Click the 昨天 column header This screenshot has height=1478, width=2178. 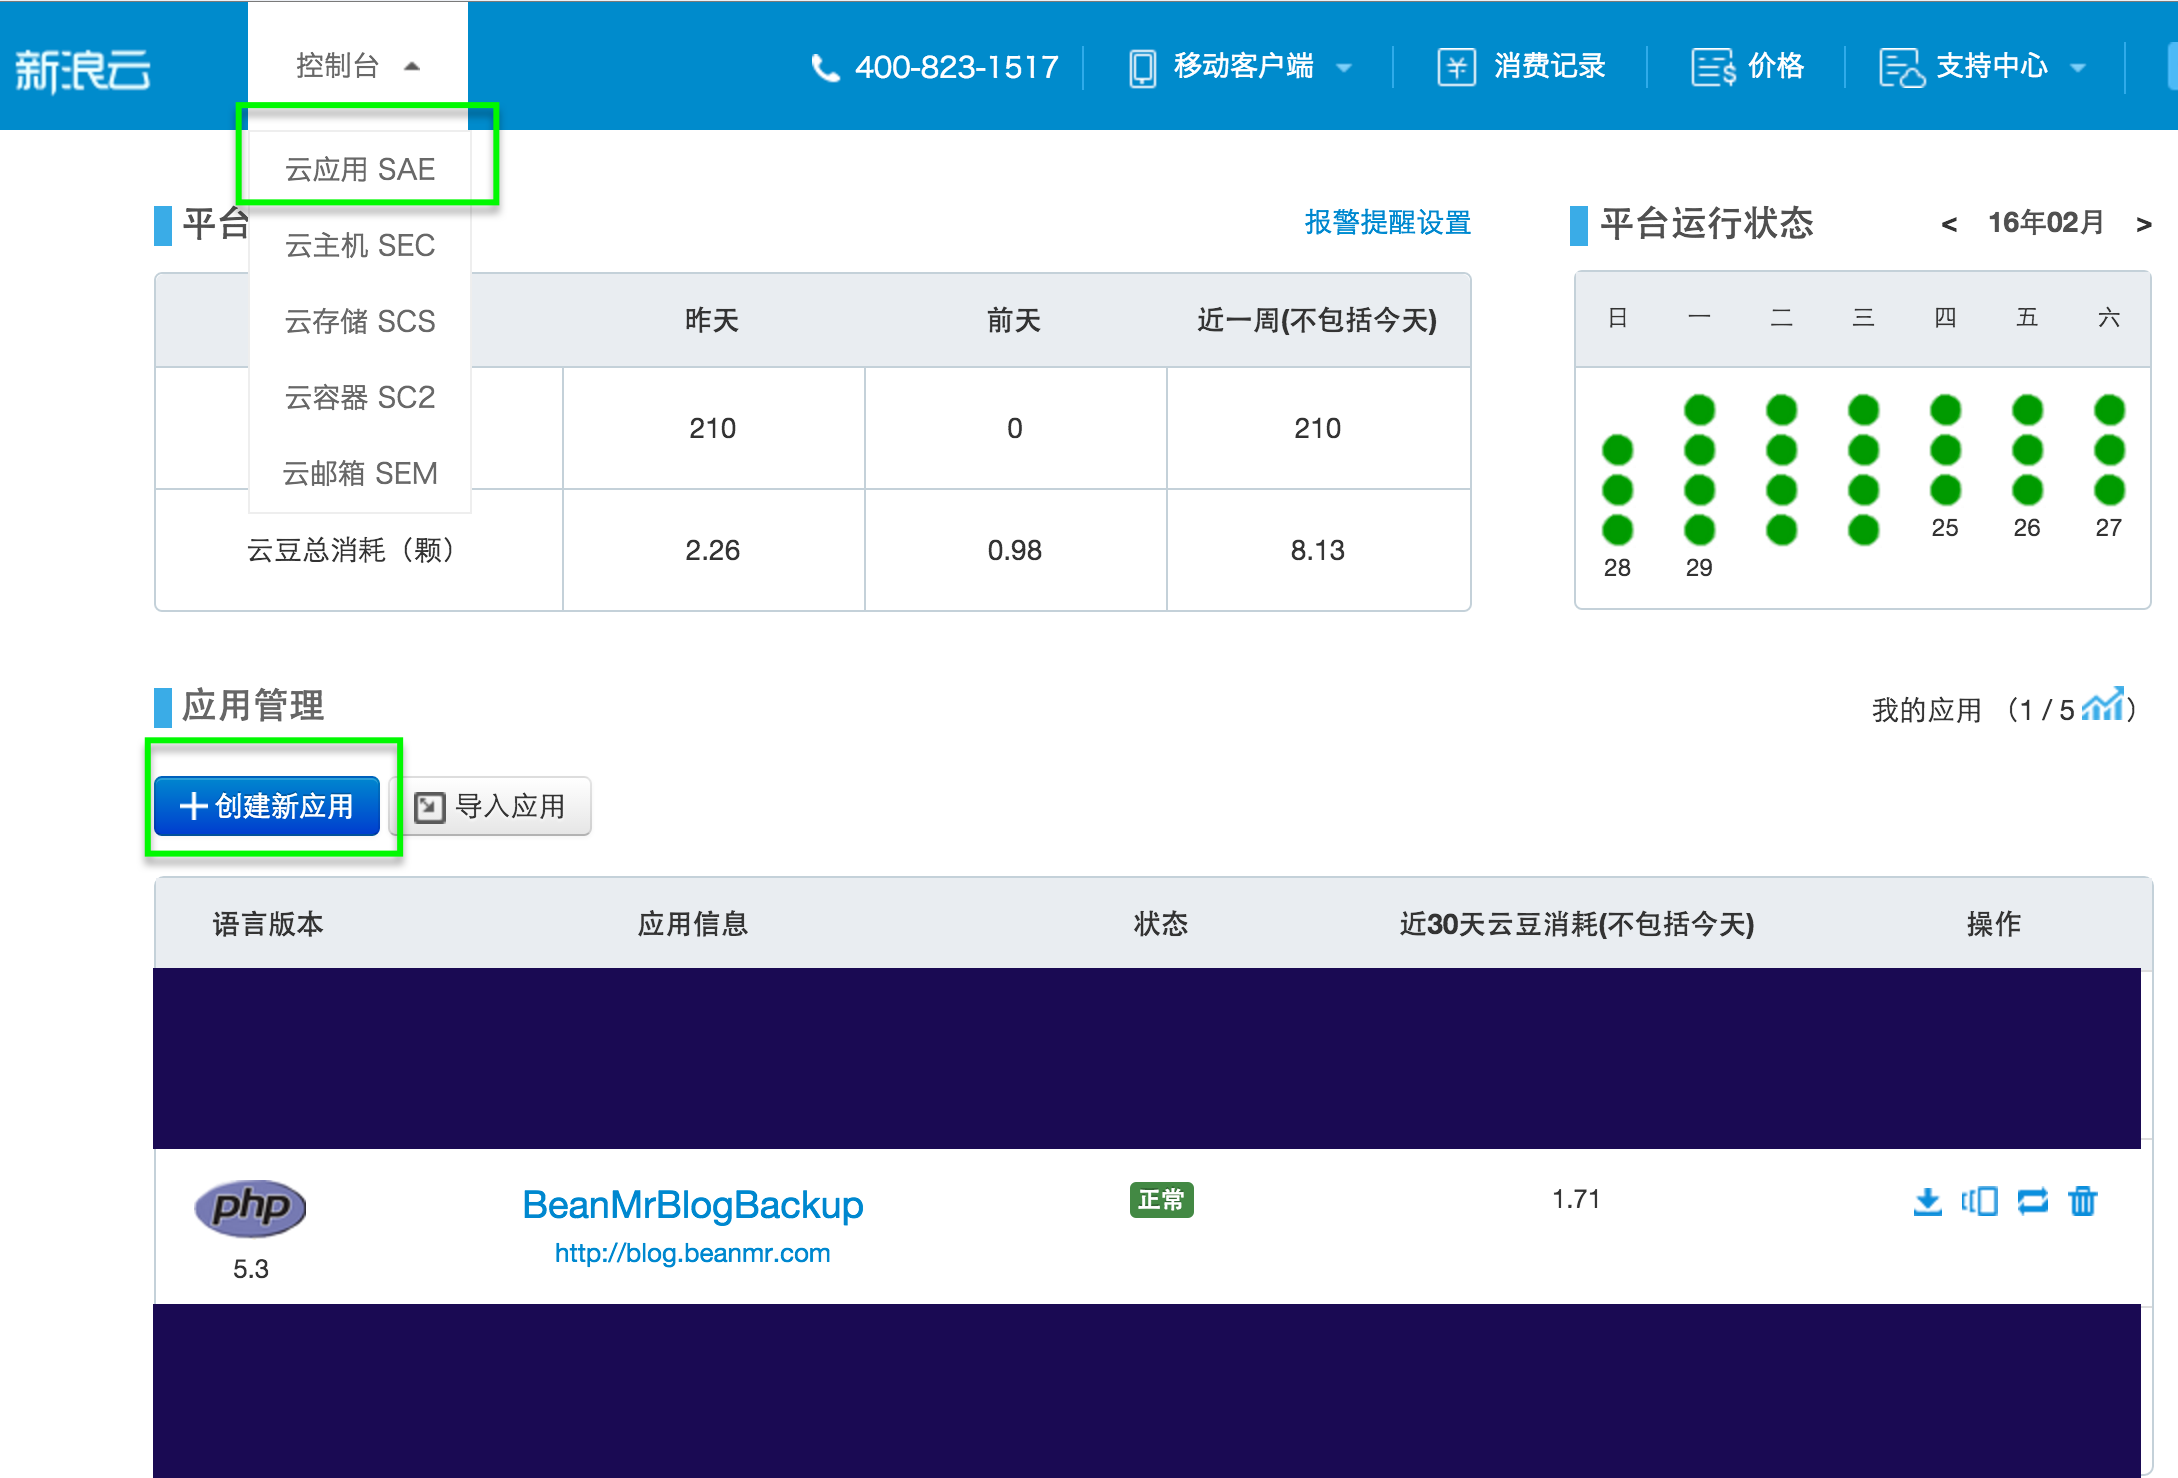pyautogui.click(x=712, y=320)
